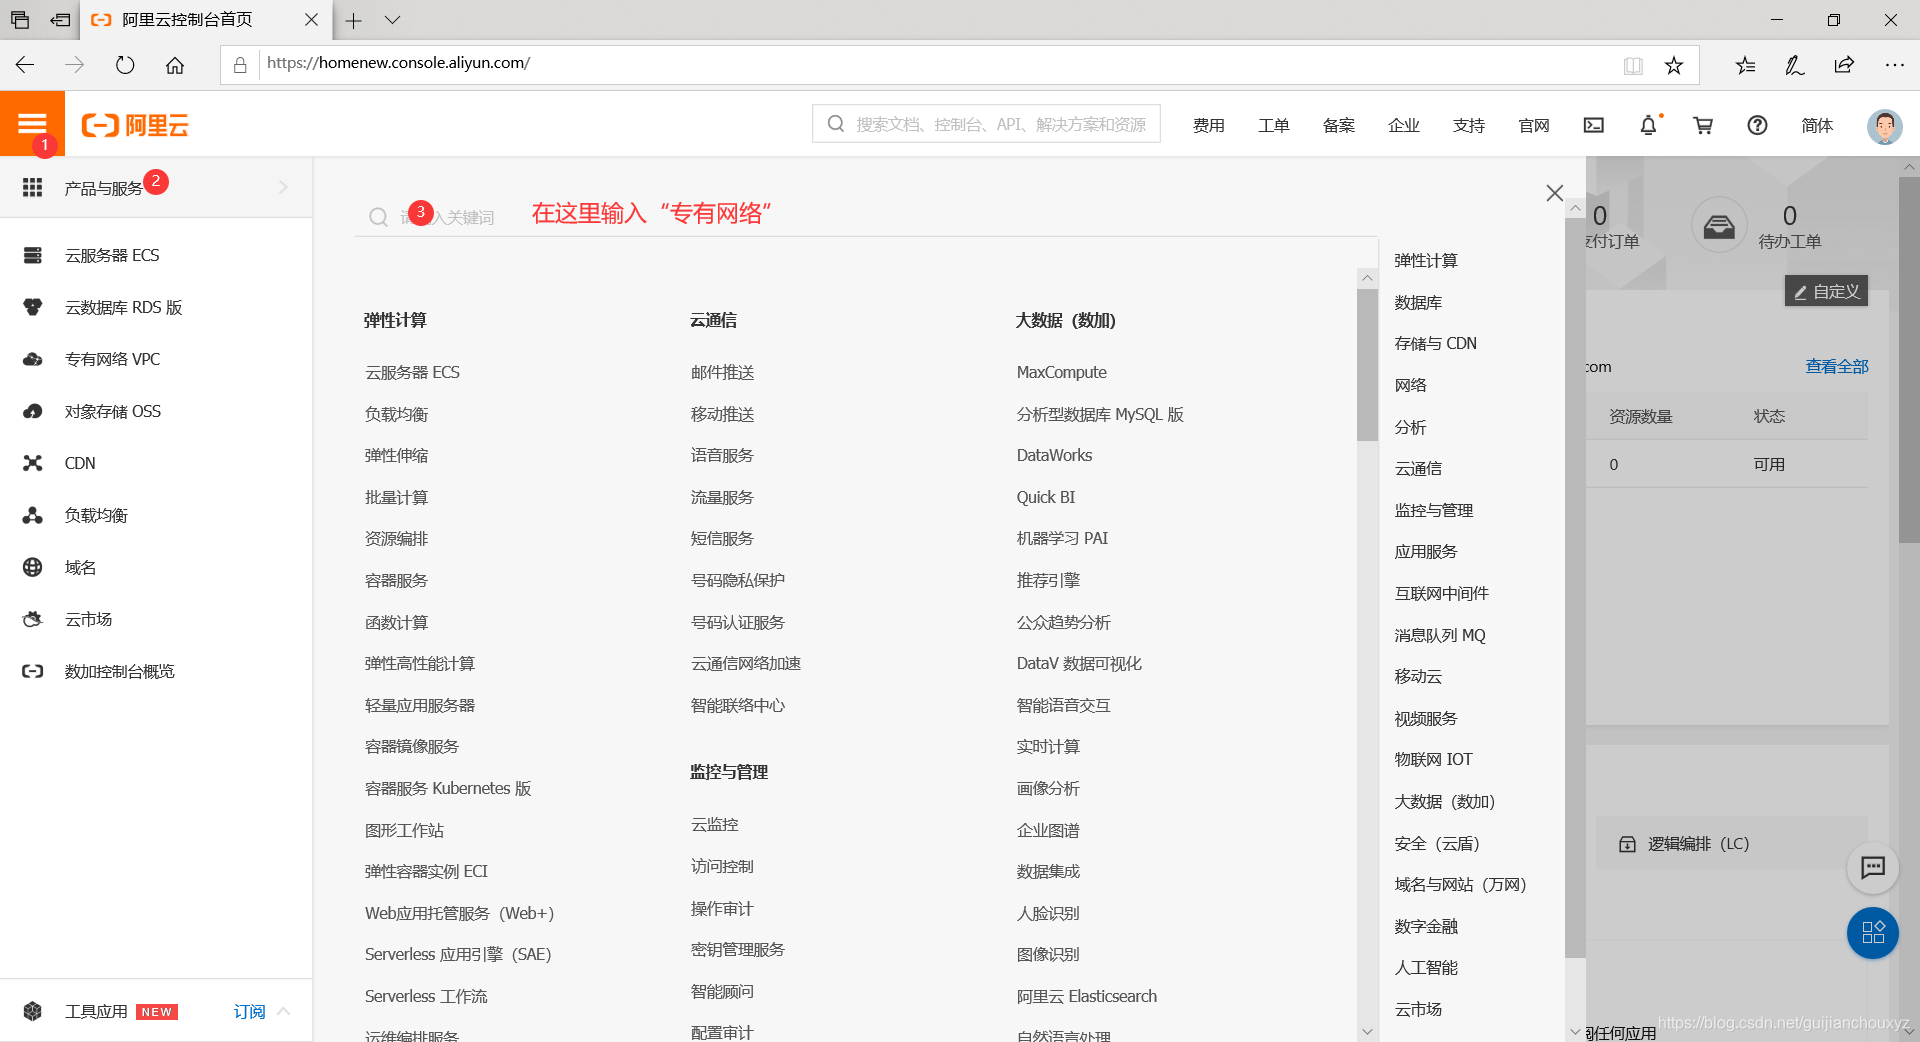
Task: Click the 工具应用 cube icon
Action: click(x=32, y=1011)
